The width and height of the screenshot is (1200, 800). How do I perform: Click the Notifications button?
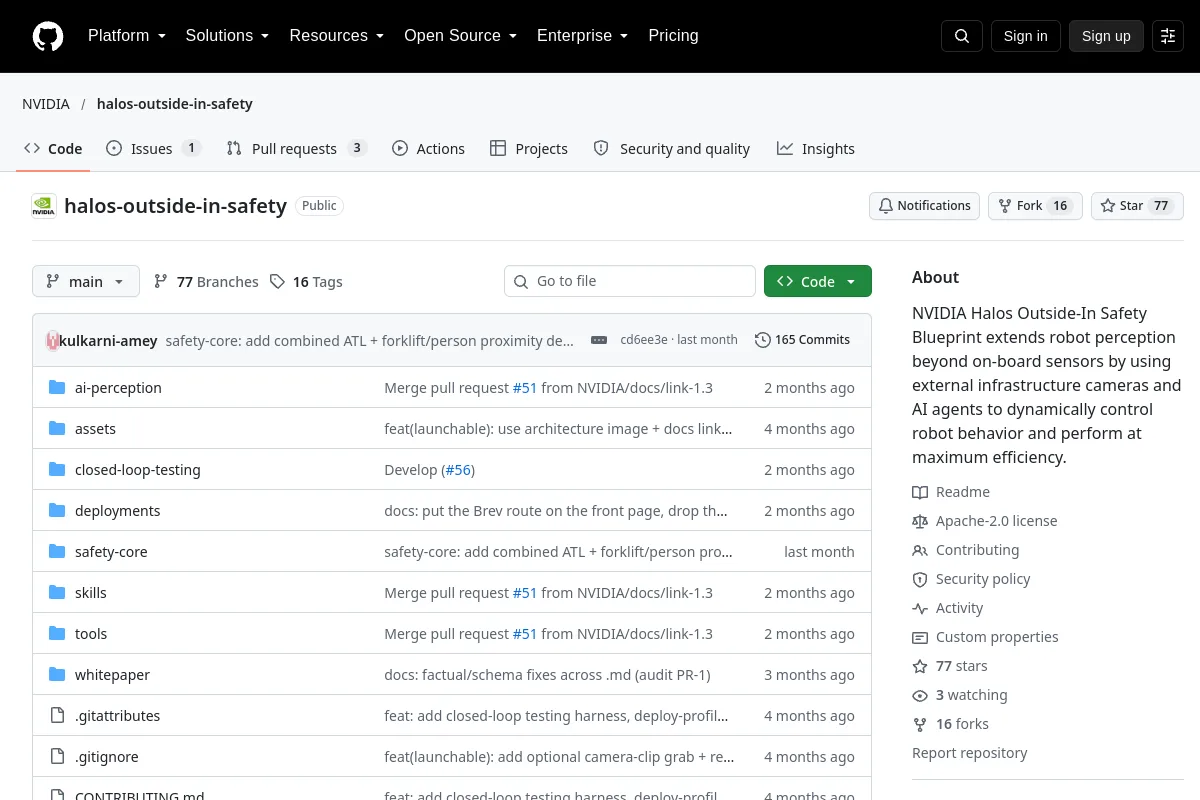(x=924, y=206)
